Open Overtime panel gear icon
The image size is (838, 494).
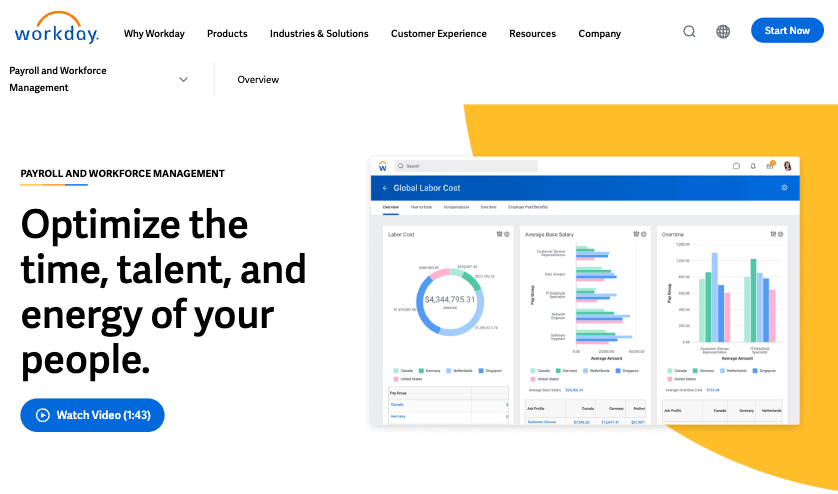(780, 234)
